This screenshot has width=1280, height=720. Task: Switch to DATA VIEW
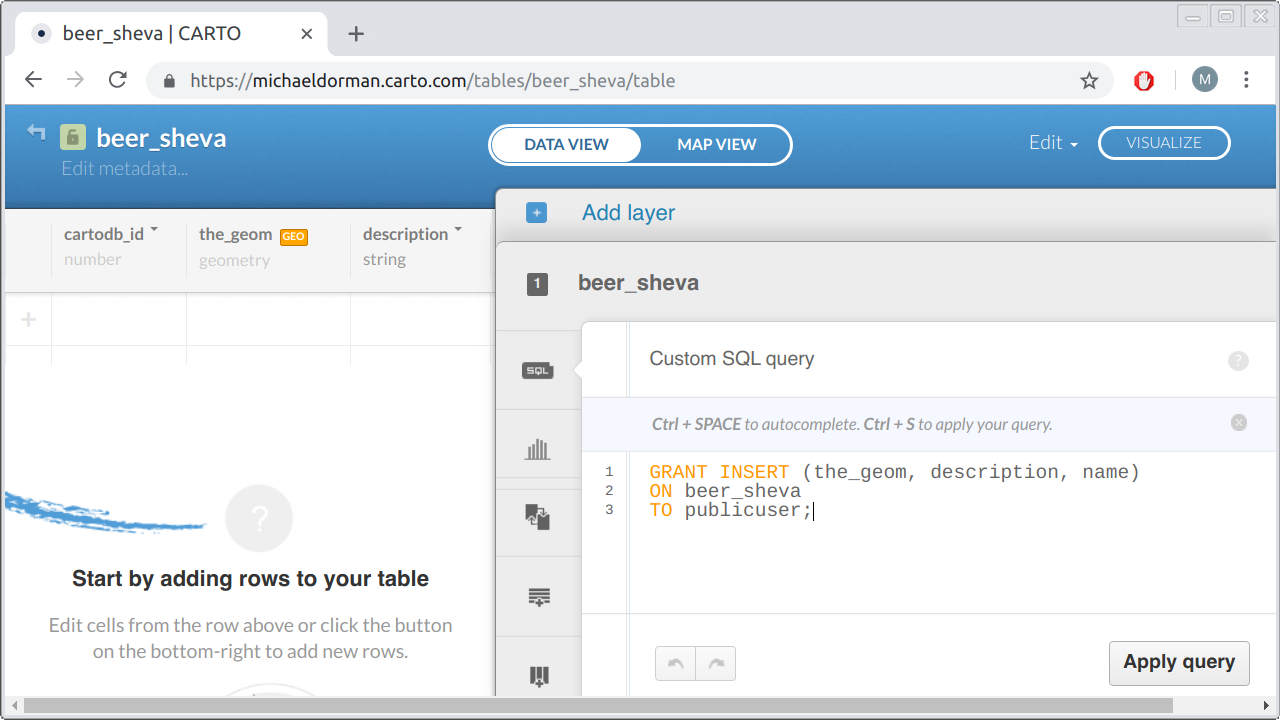[x=566, y=145]
